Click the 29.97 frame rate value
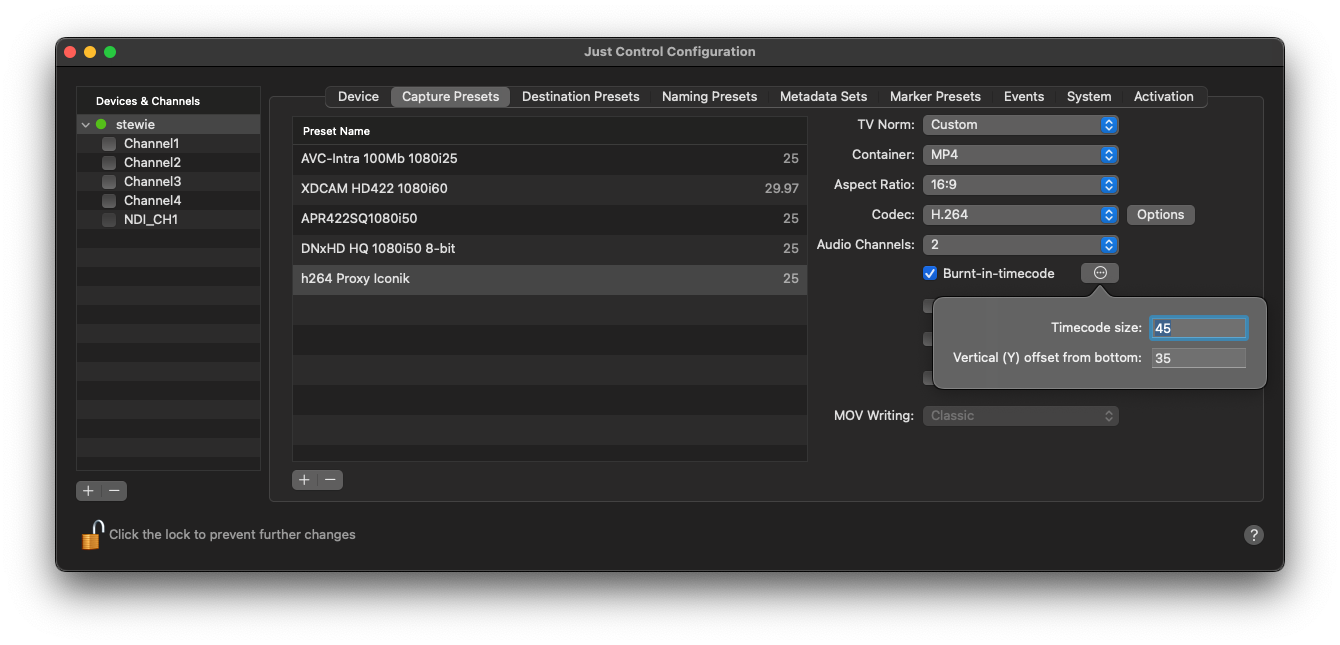This screenshot has width=1340, height=645. pyautogui.click(x=781, y=189)
